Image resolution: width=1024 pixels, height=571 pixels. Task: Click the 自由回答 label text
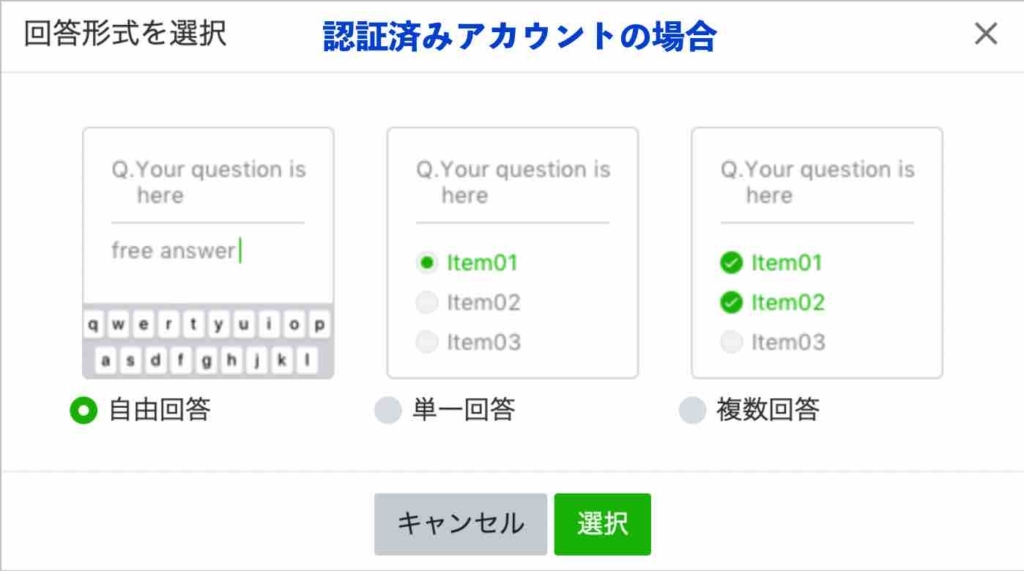pos(160,410)
